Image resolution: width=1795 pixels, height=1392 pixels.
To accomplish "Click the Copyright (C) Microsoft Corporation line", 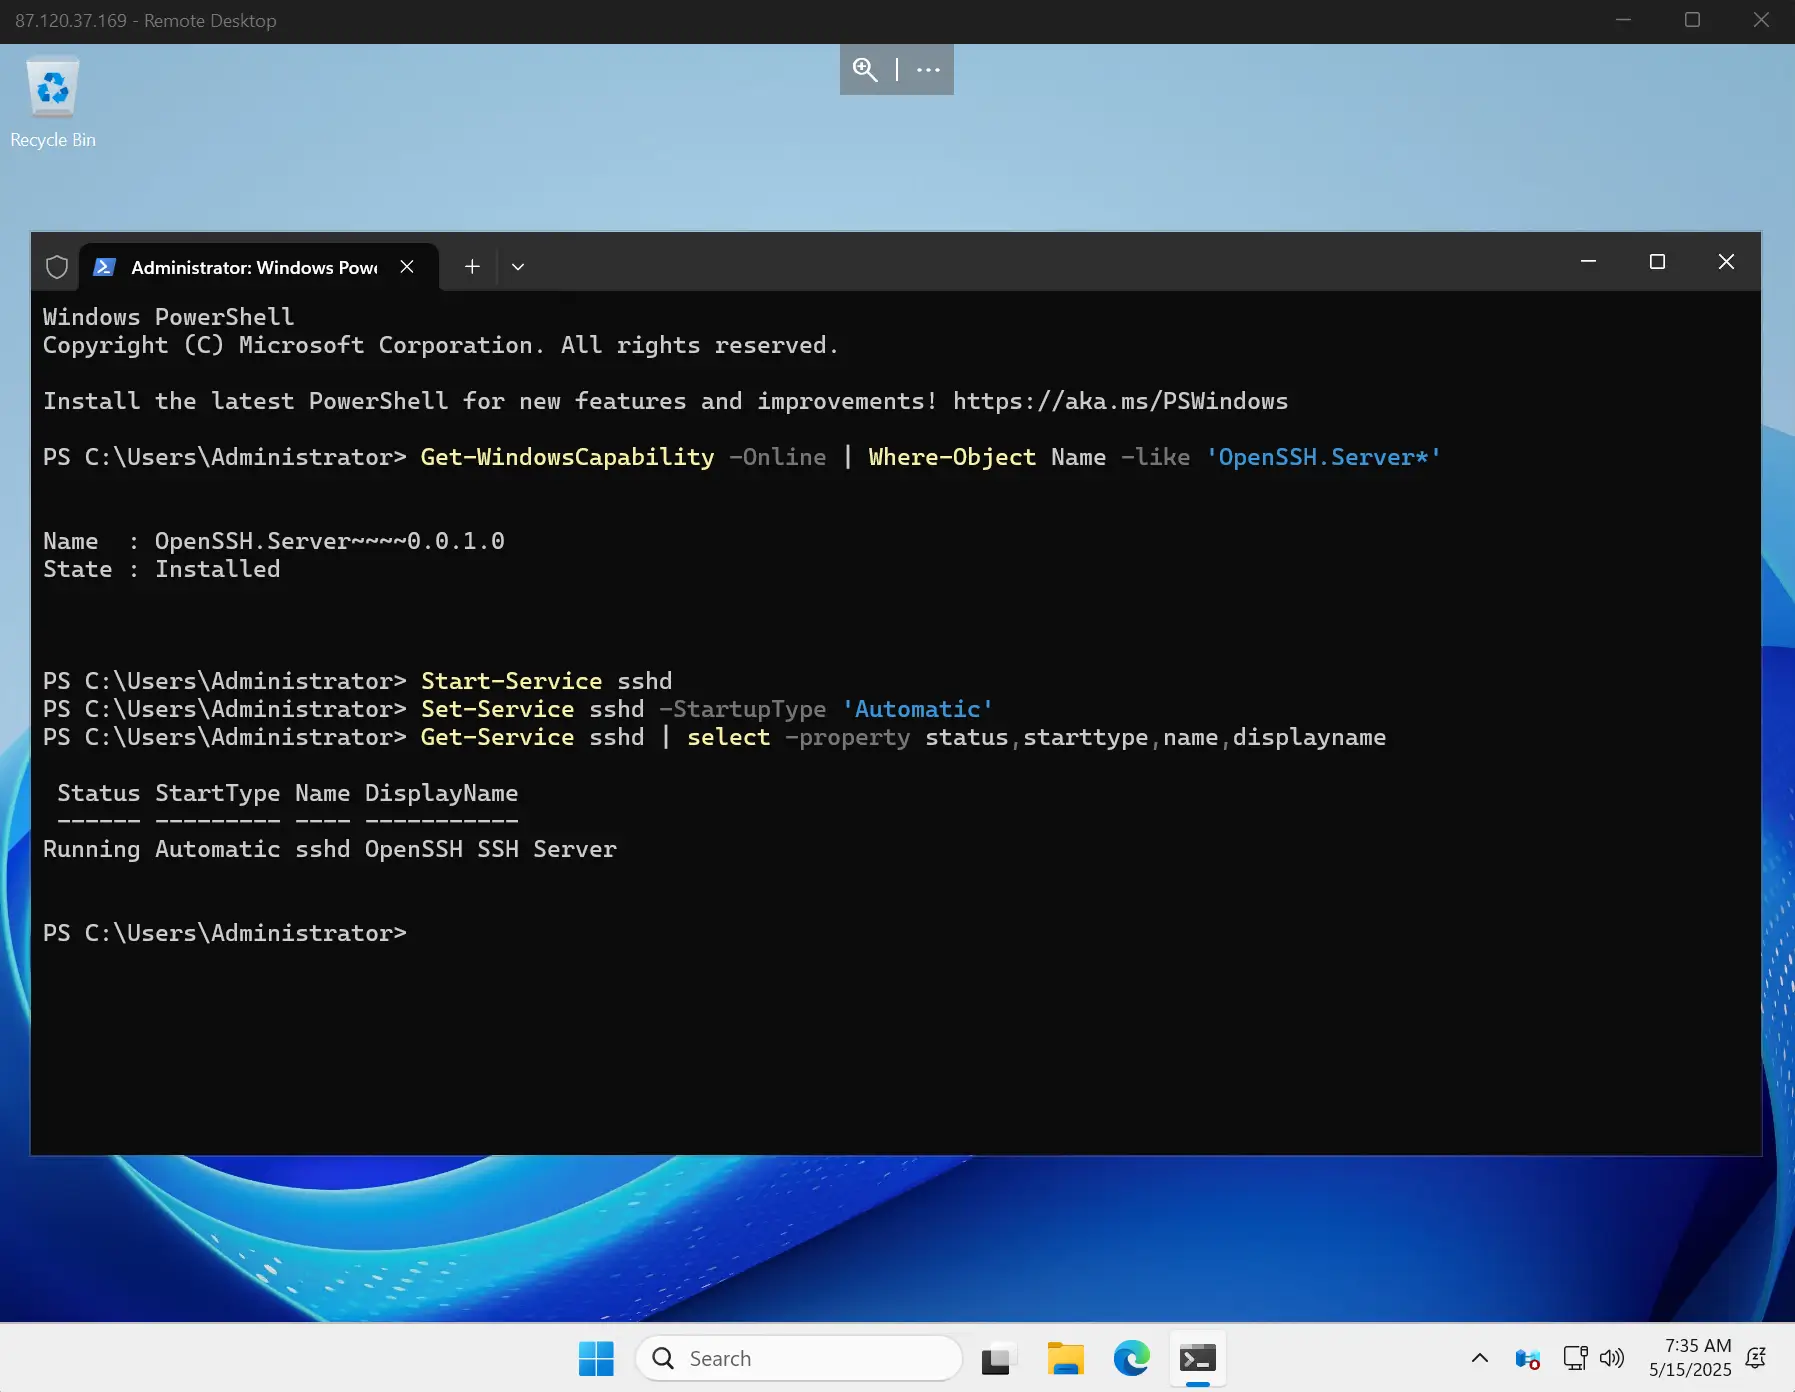I will click(440, 345).
